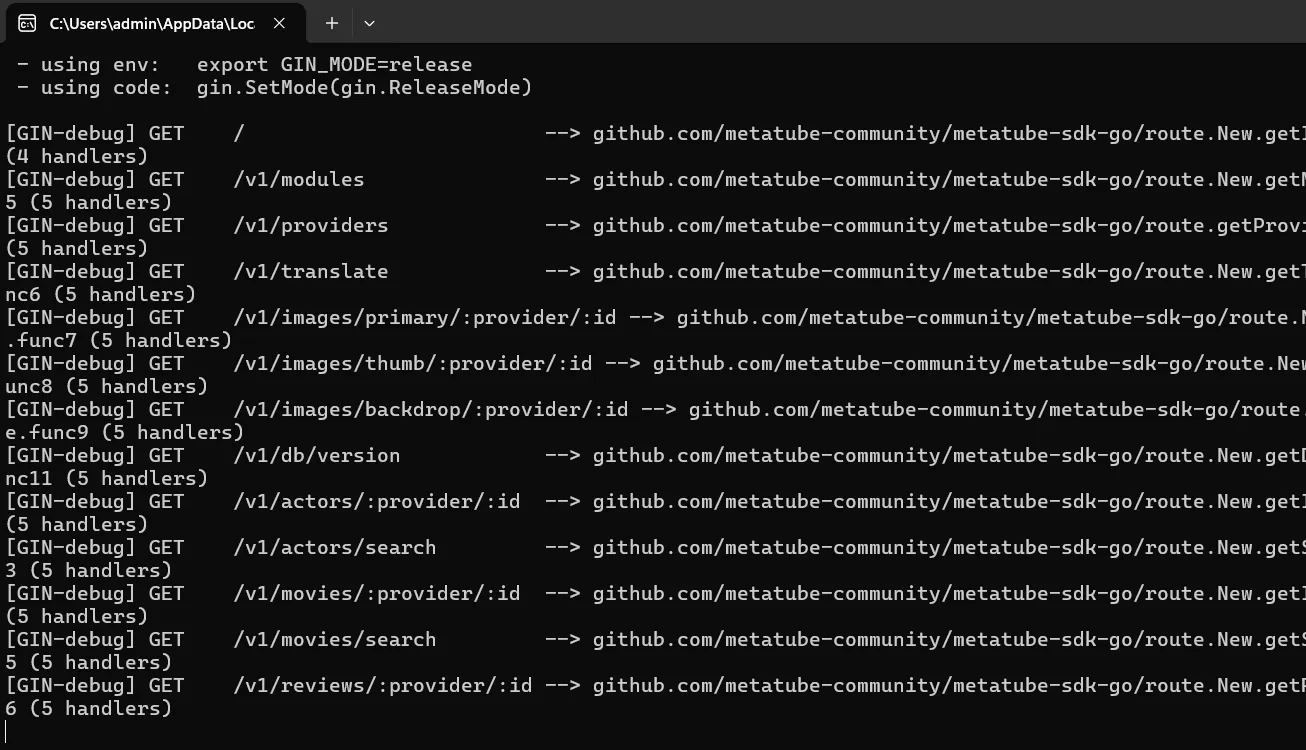
Task: Click the /v1/providers route path
Action: pos(311,226)
